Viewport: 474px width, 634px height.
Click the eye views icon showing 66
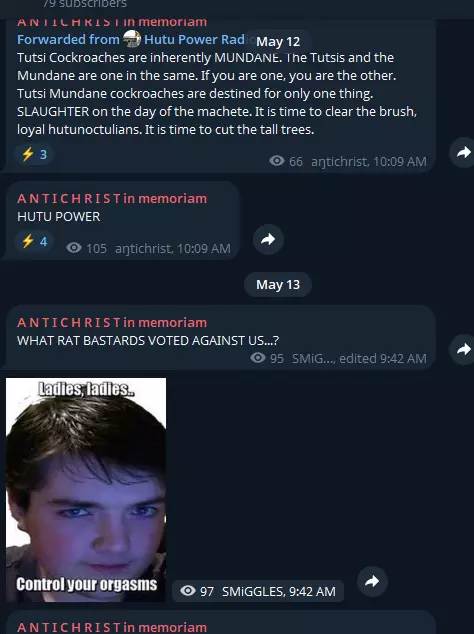(277, 161)
